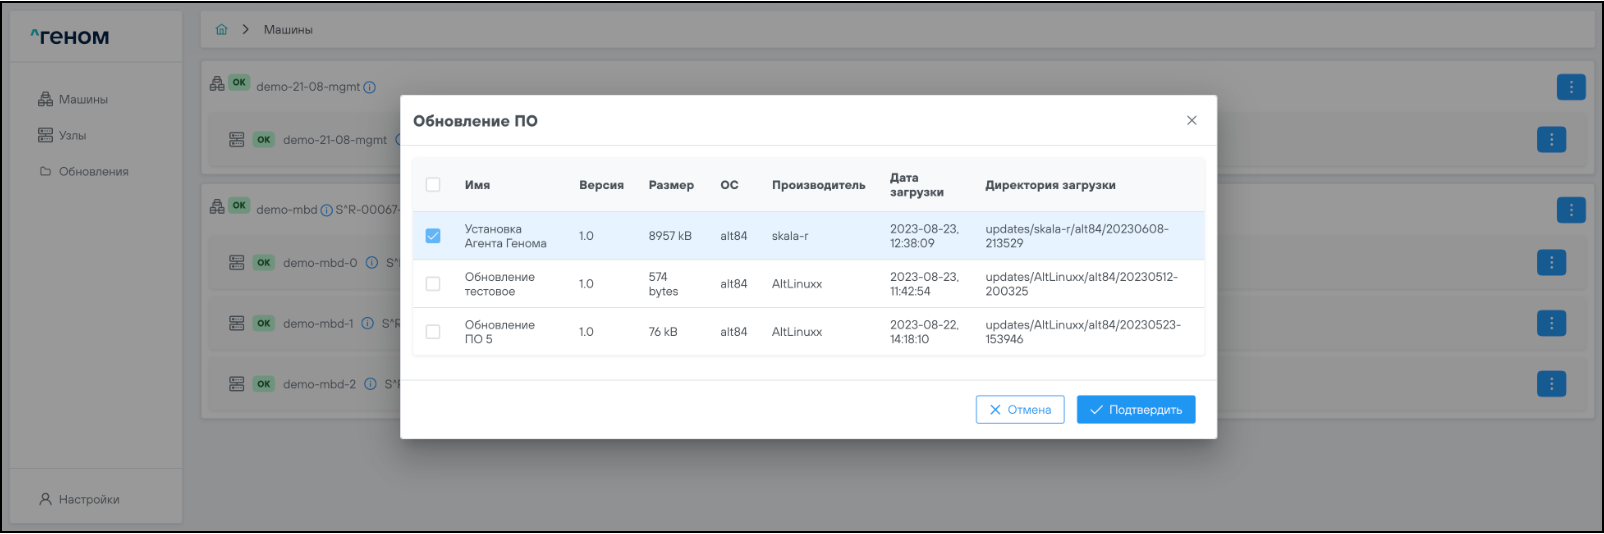This screenshot has height=534, width=1604.
Task: Click the Отмена button
Action: [1019, 410]
